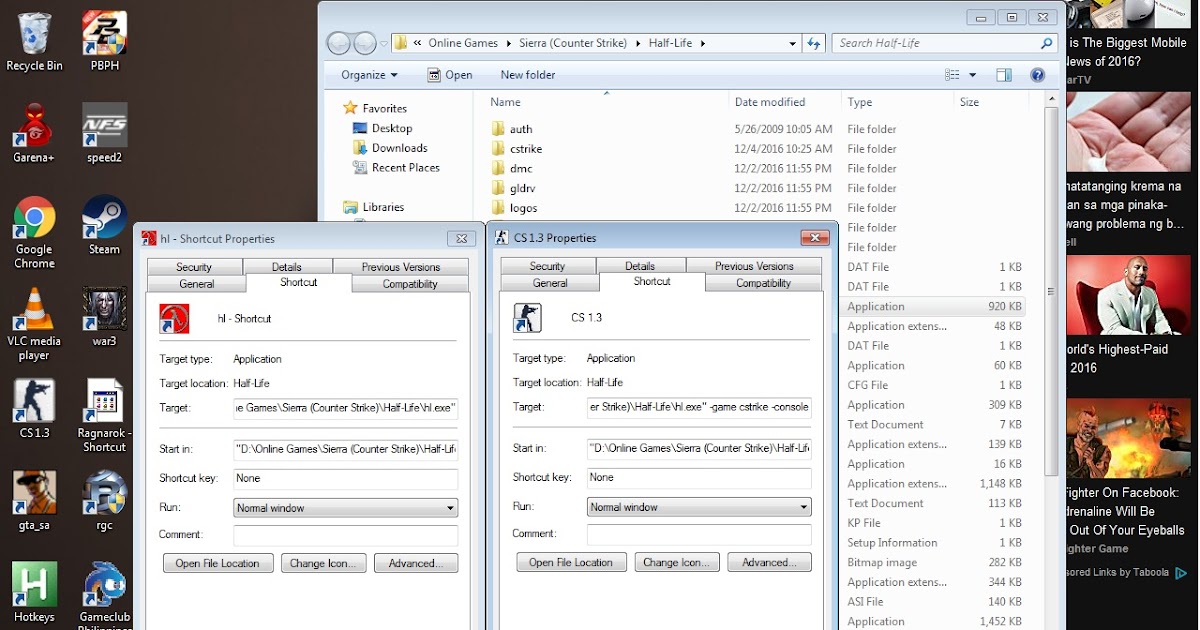Viewport: 1200px width, 630px height.
Task: Open Details tab in hl Shortcut Properties
Action: 287,267
